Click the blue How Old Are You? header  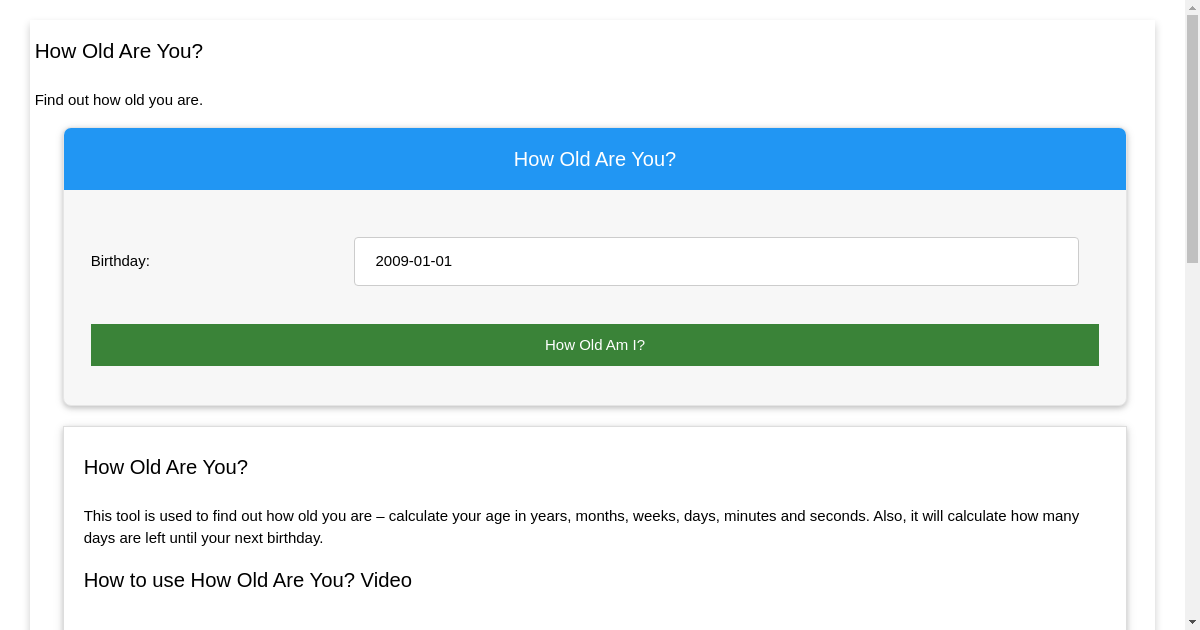tap(594, 159)
